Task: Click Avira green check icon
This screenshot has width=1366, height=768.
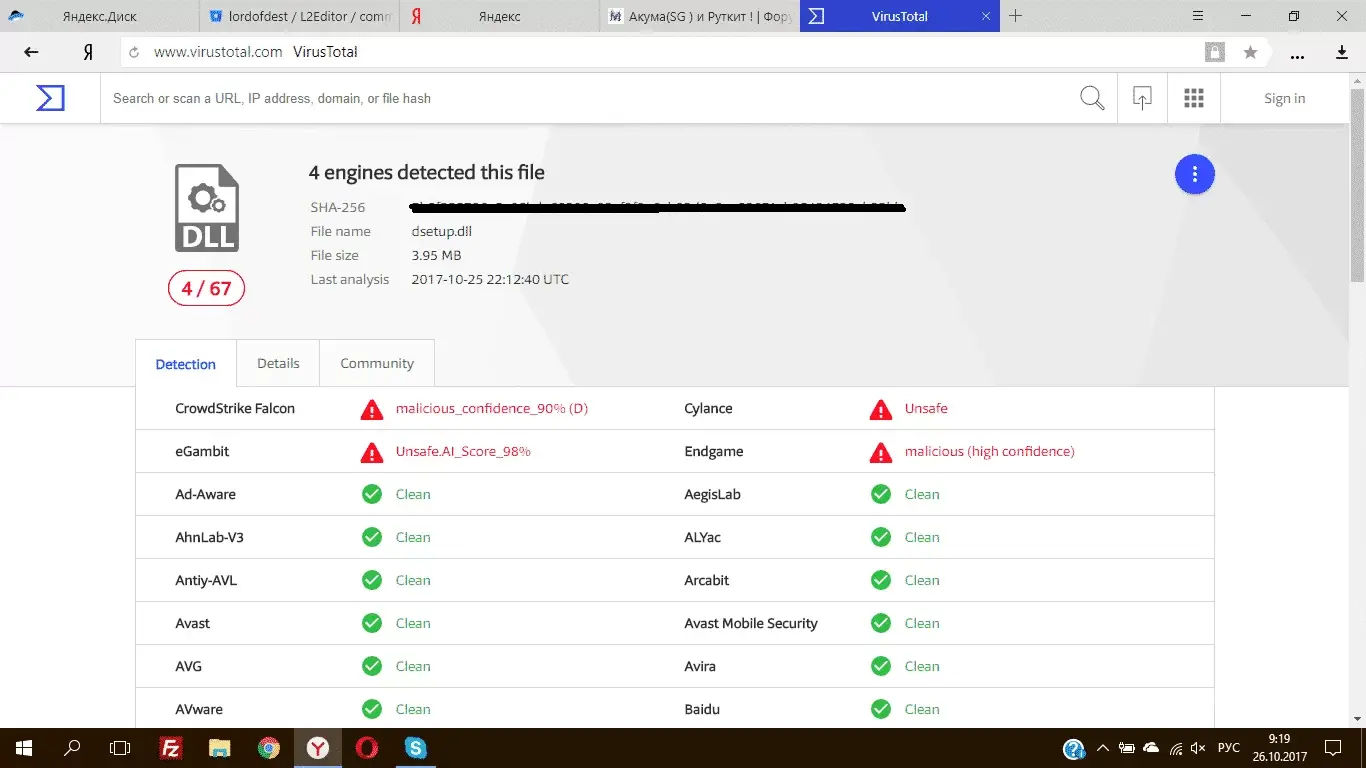Action: click(x=881, y=666)
